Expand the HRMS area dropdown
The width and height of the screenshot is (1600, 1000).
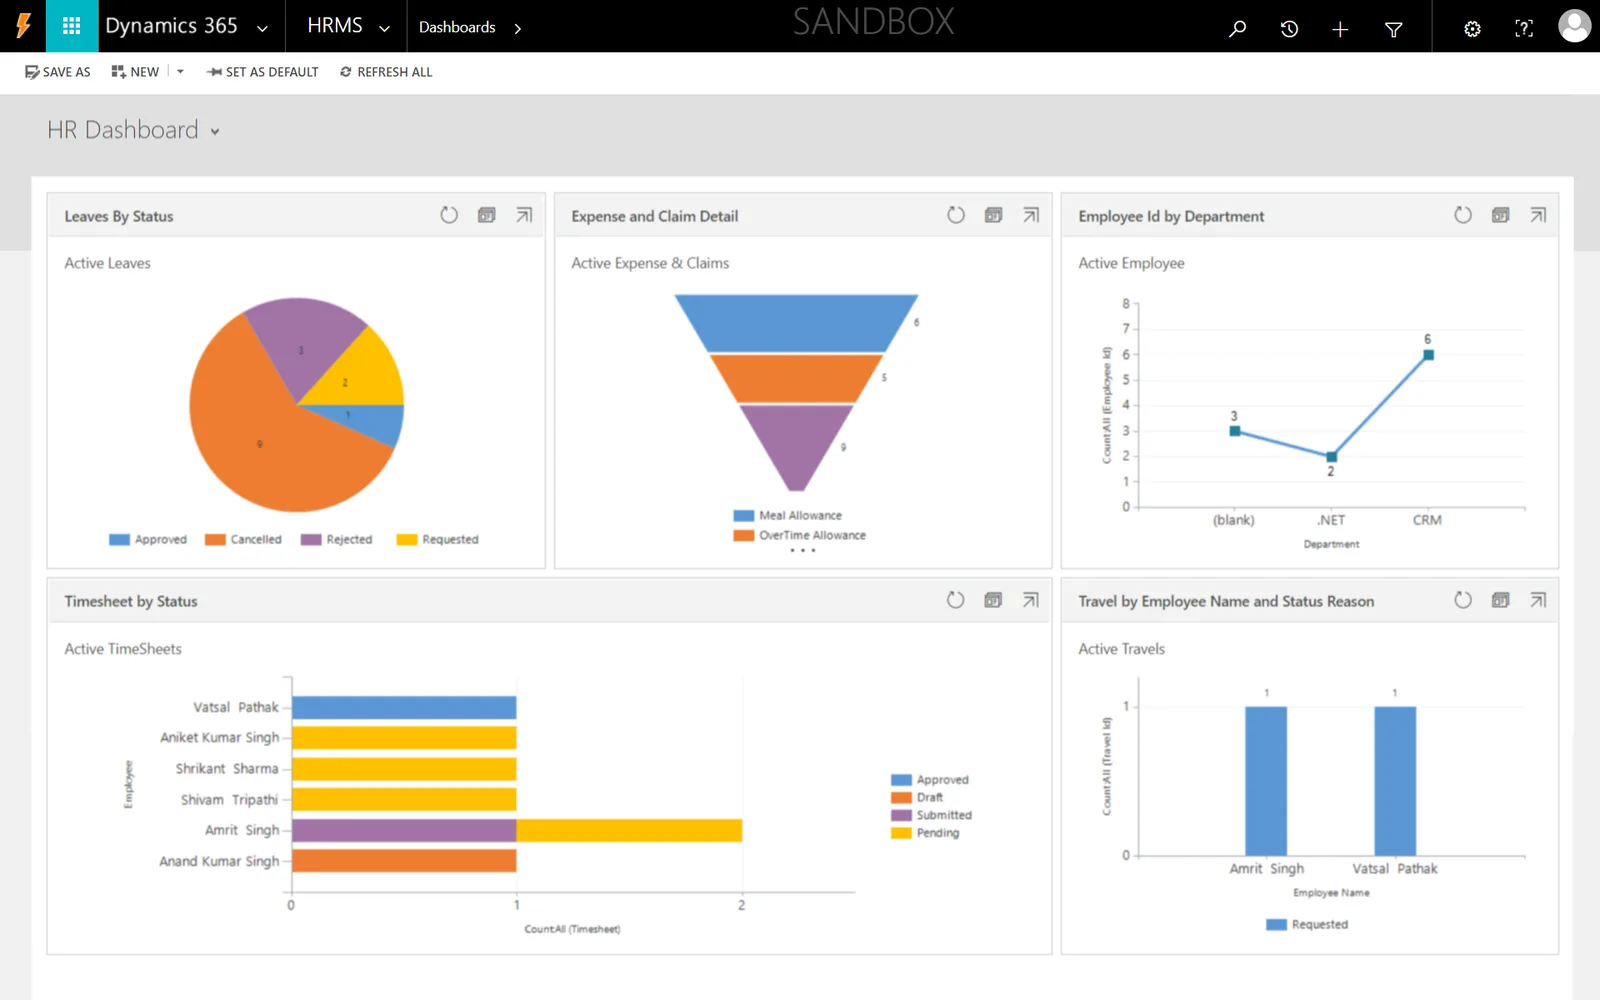[384, 29]
